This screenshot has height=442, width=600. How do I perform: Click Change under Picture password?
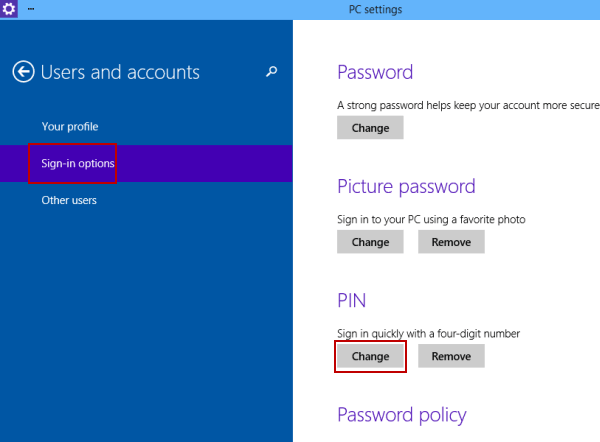(370, 242)
